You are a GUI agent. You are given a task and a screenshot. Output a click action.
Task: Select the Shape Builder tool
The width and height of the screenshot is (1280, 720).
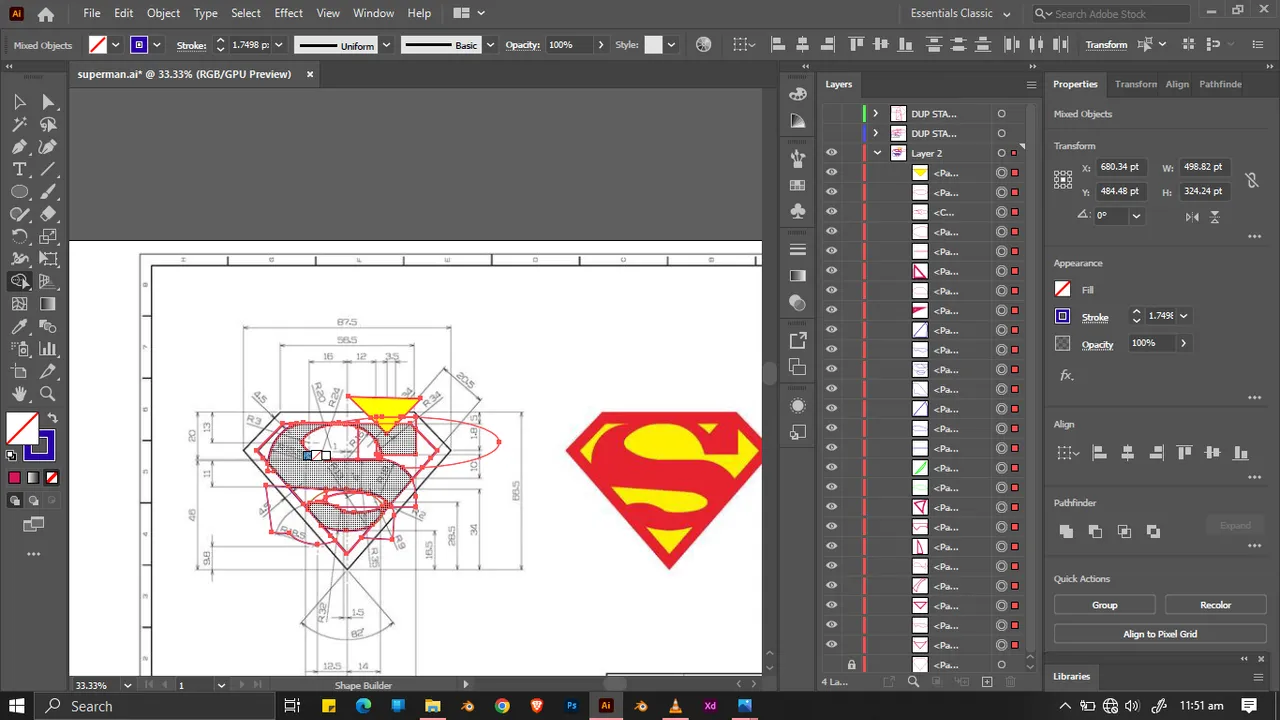click(x=19, y=282)
